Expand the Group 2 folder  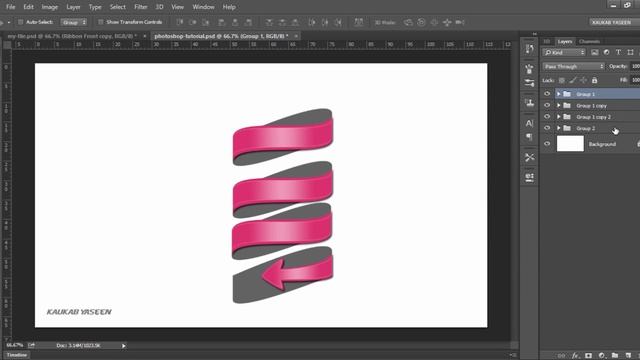tap(559, 128)
